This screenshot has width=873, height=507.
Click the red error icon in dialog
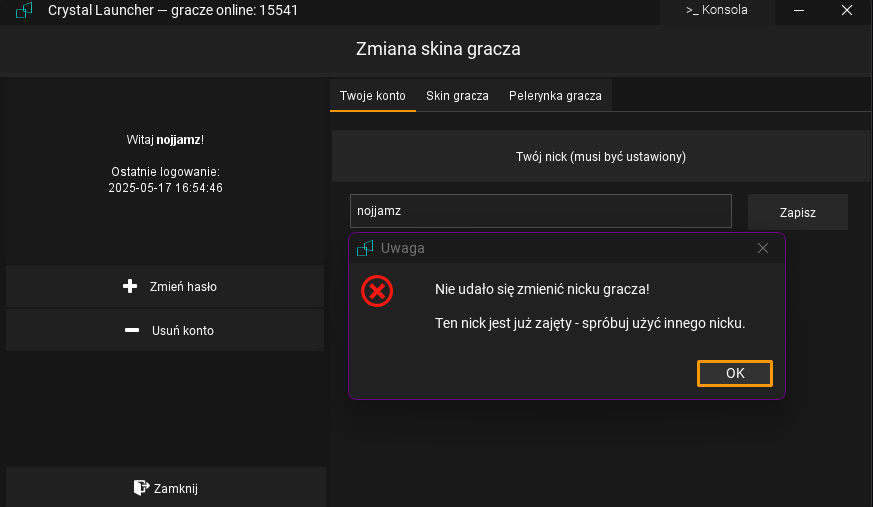pyautogui.click(x=377, y=291)
